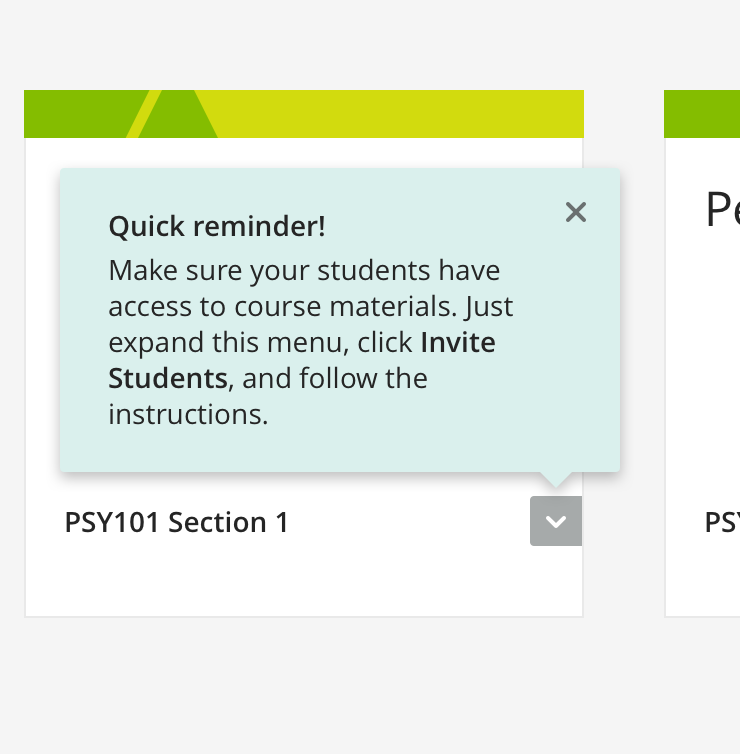Click the white space below the PSY101 Section 1 title

pyautogui.click(x=300, y=580)
